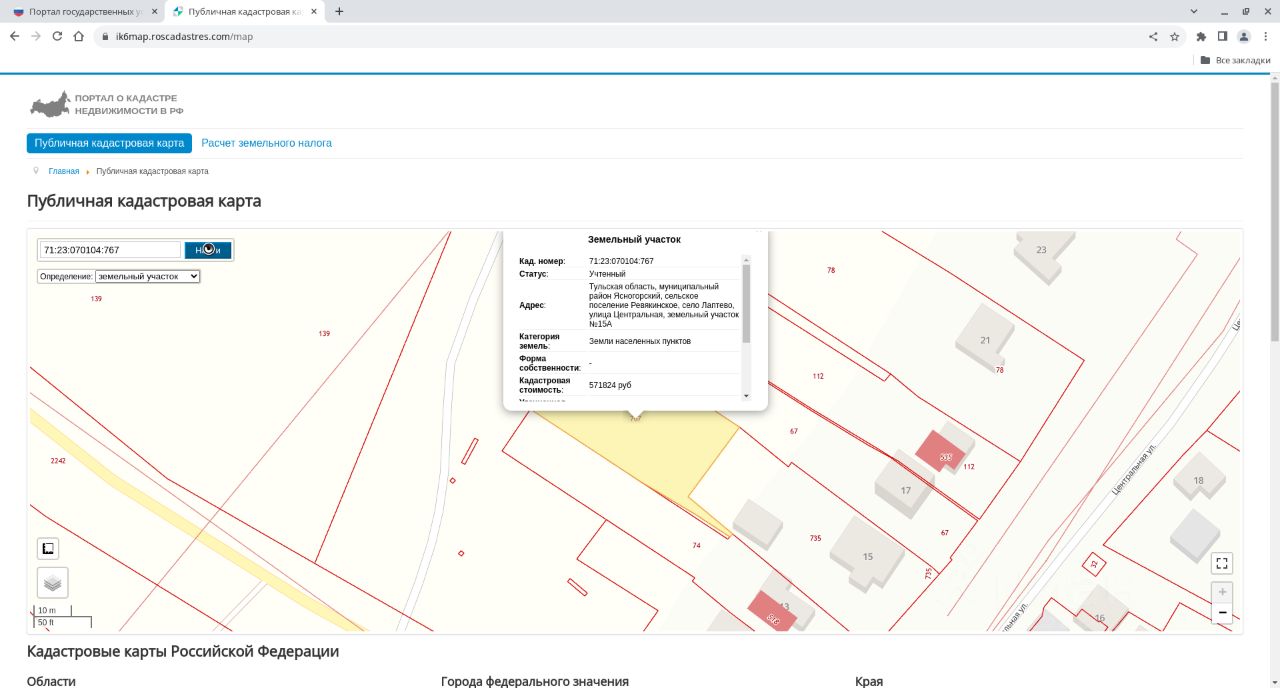Image resolution: width=1280 pixels, height=688 pixels.
Task: Click the Кадастровые карты Российской Федерации heading
Action: click(183, 651)
